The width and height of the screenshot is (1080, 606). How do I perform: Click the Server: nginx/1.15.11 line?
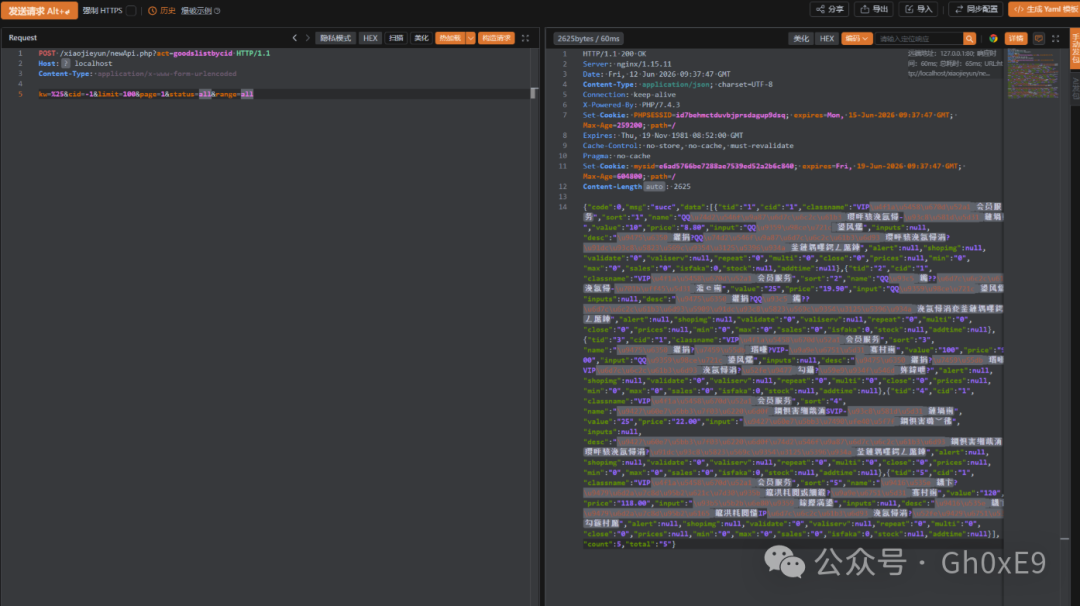click(x=627, y=64)
